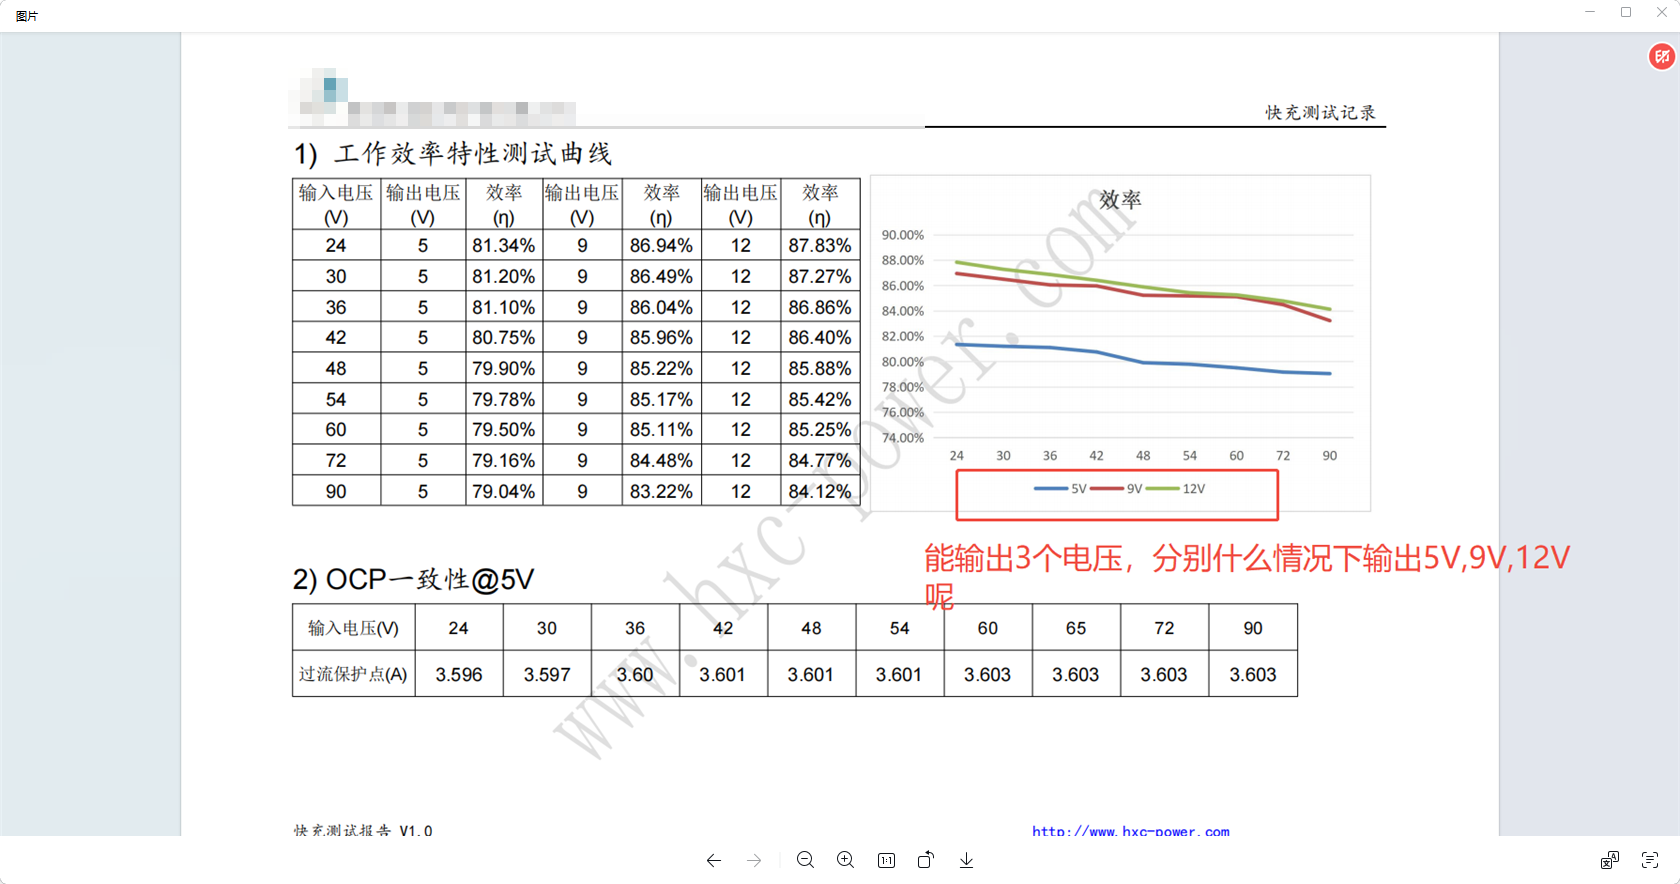Click the 输入电压(V) header in OCP table
This screenshot has height=884, width=1680.
pyautogui.click(x=353, y=628)
